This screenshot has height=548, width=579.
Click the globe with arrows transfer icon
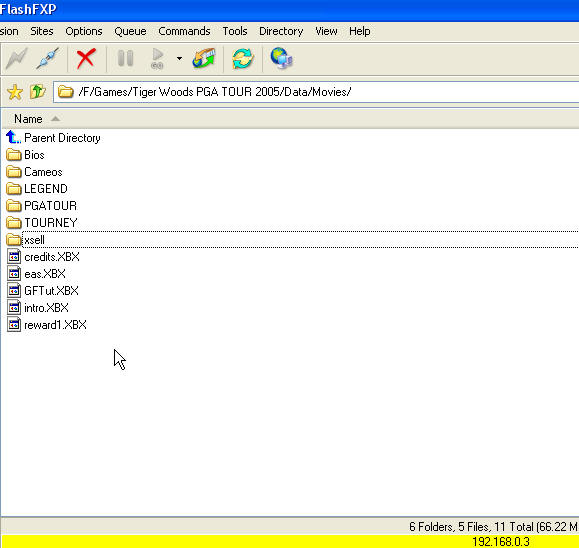[204, 59]
